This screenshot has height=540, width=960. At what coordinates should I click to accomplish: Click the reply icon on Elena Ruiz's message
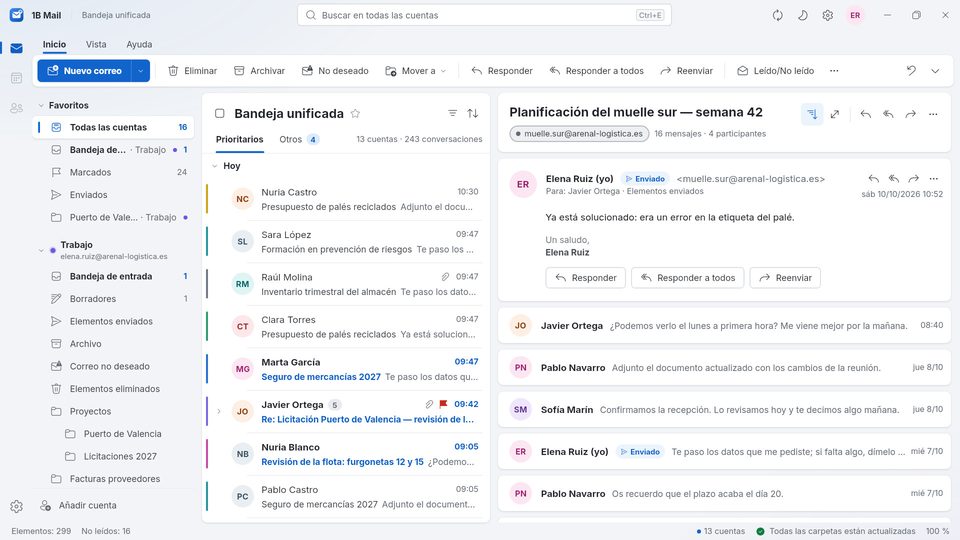[874, 179]
